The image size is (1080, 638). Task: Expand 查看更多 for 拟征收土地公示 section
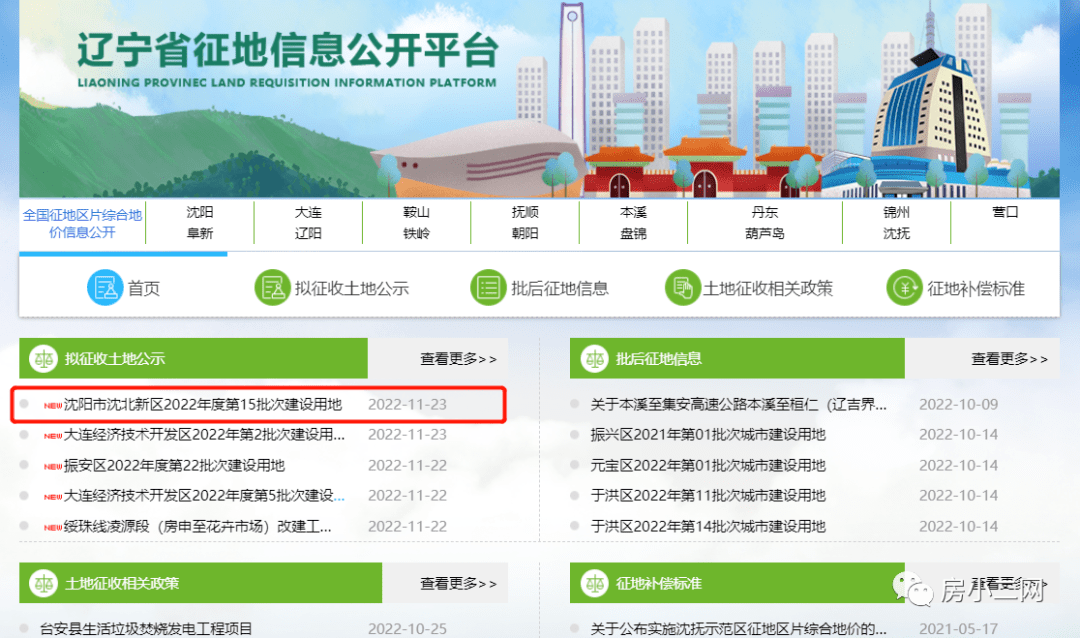[457, 359]
